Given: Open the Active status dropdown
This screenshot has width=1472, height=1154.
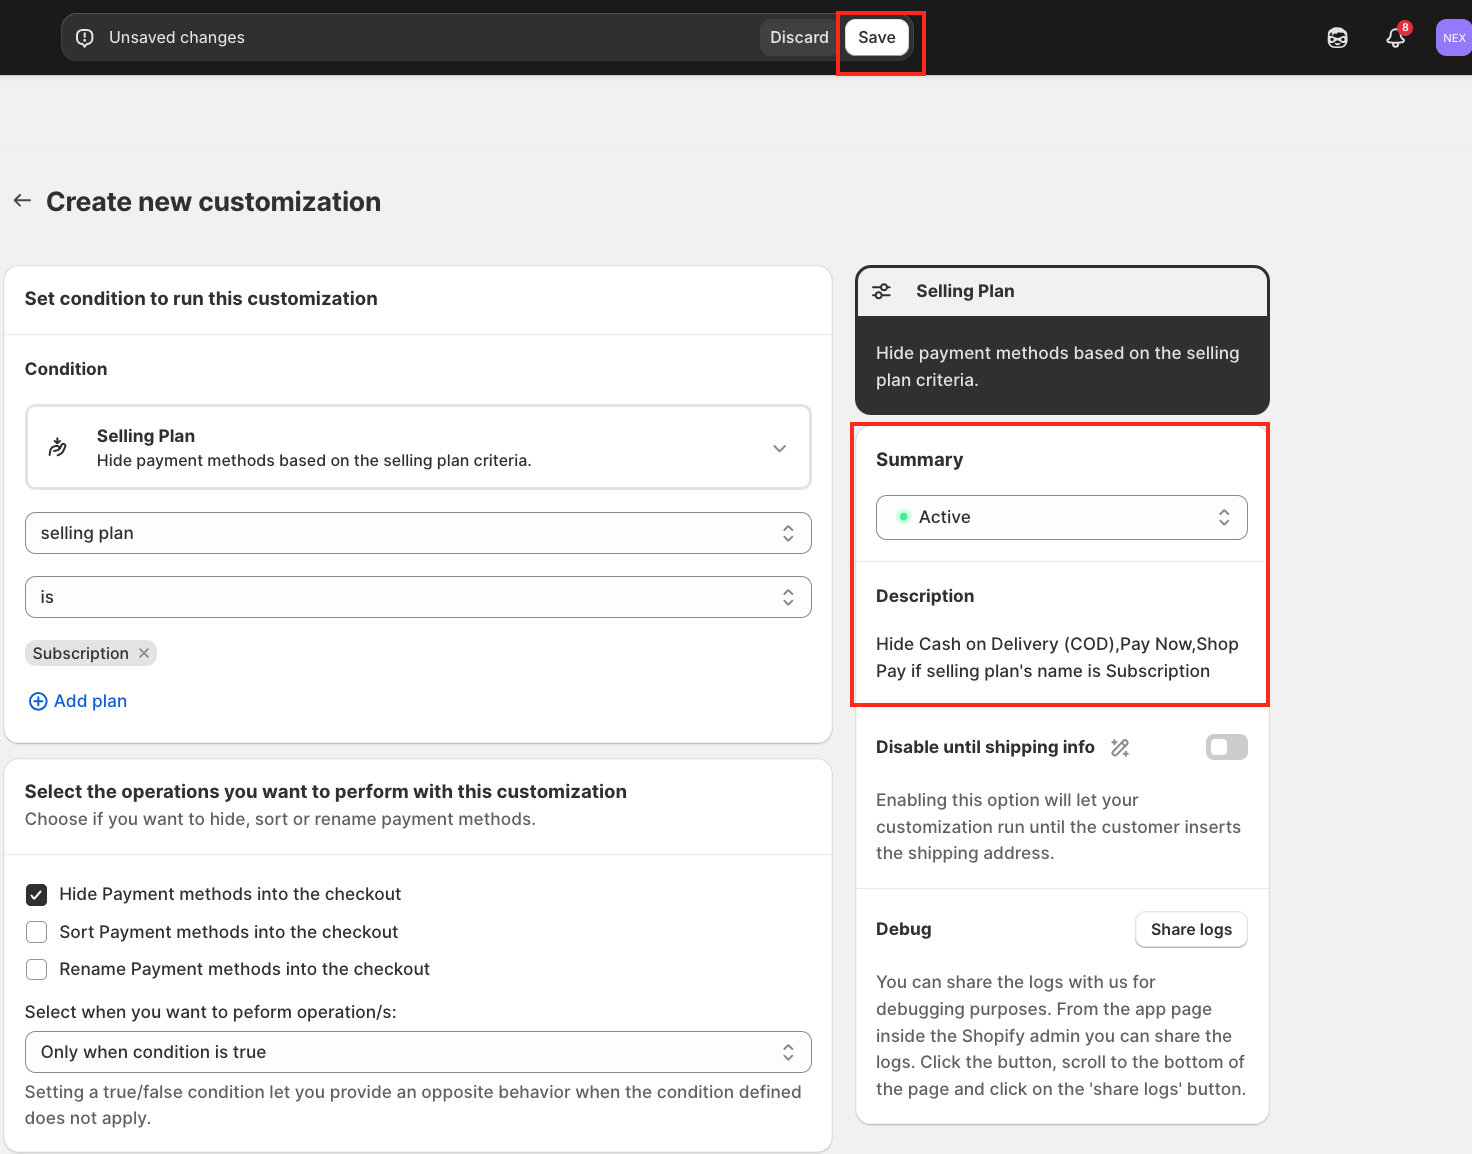Looking at the screenshot, I should click(x=1061, y=517).
